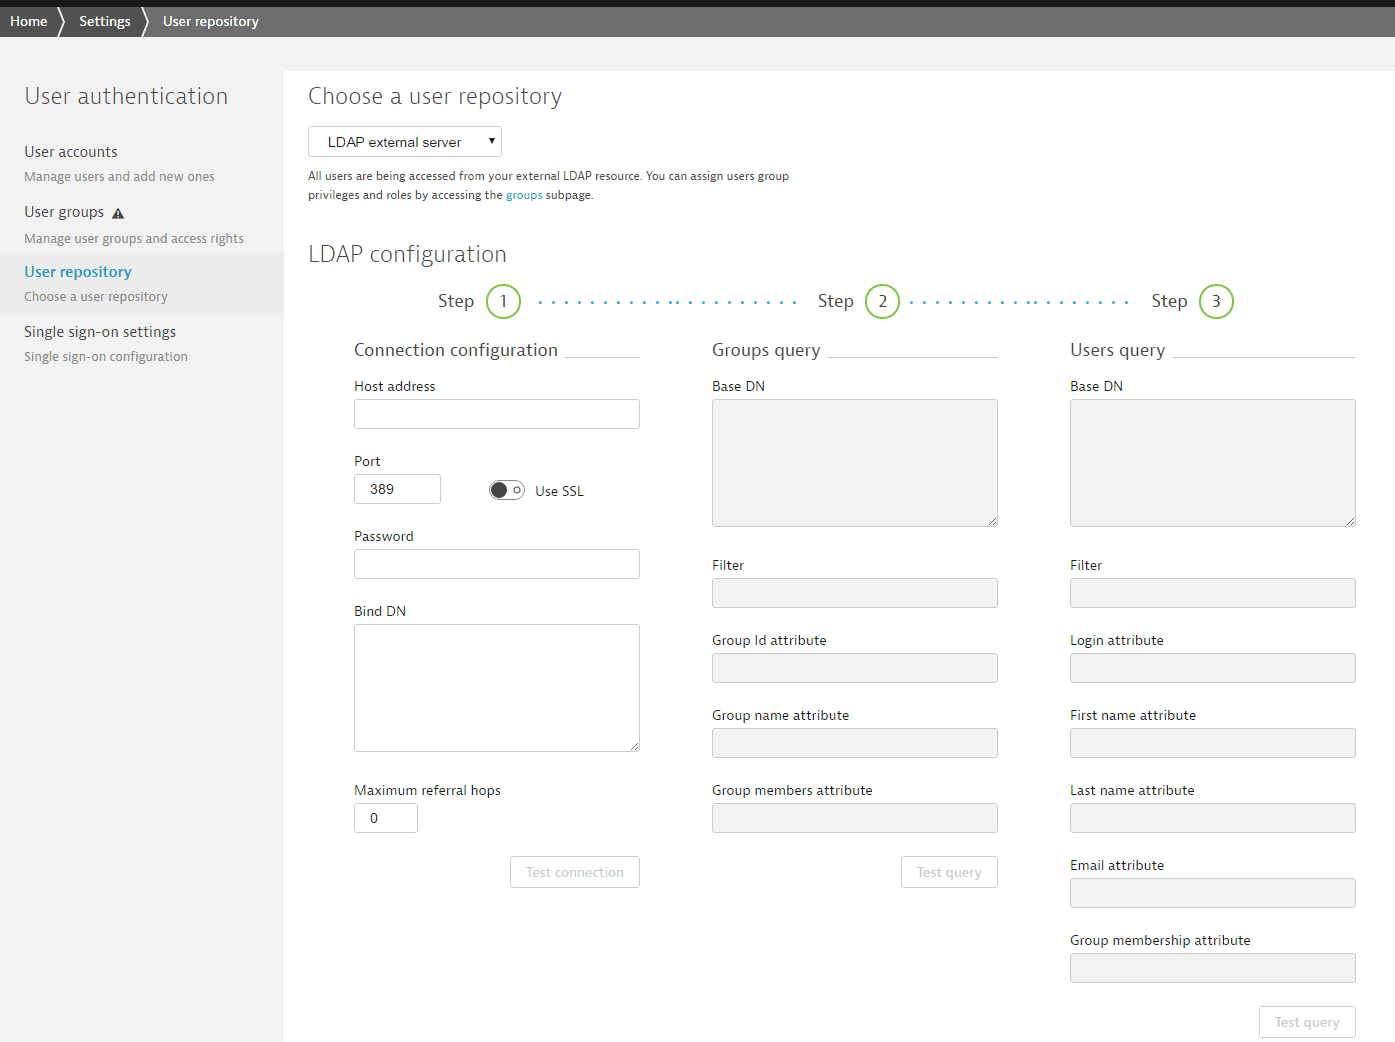This screenshot has width=1395, height=1042.
Task: Click the Group name attribute field
Action: coord(855,743)
